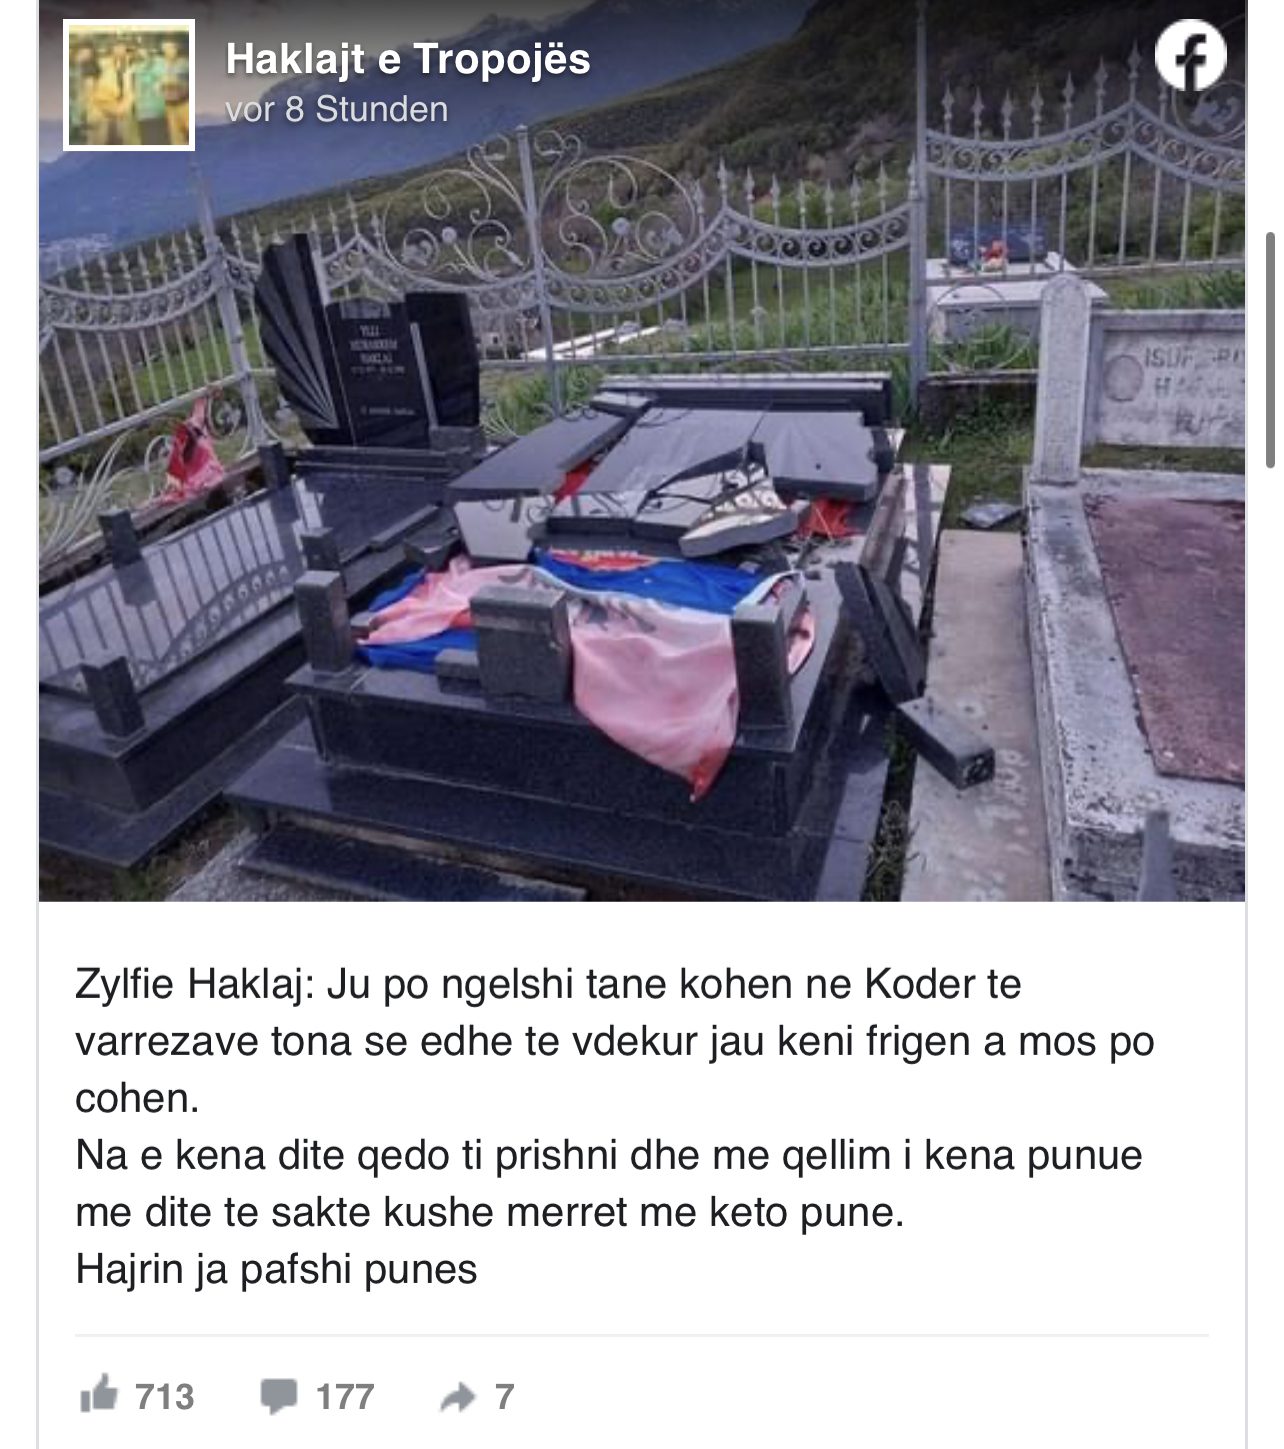Click the share arrow icon
The height and width of the screenshot is (1449, 1284).
coord(457,1397)
